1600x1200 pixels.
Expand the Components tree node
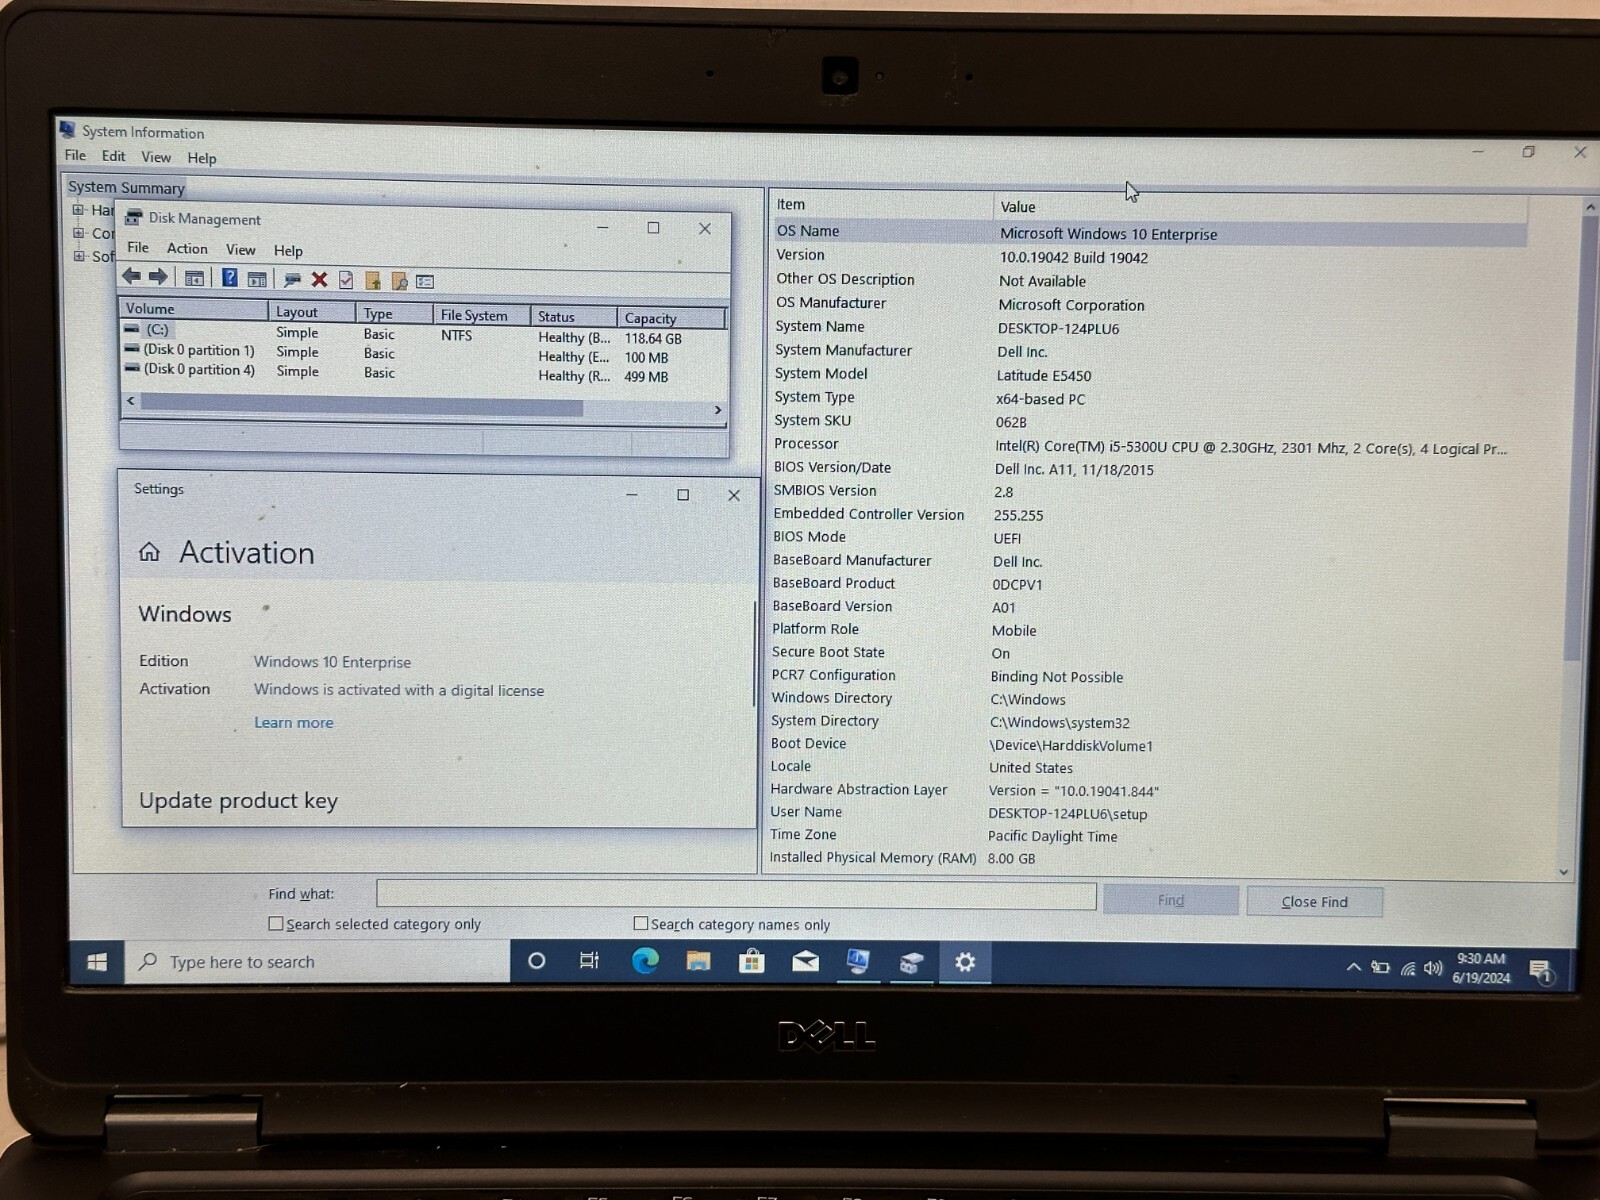78,233
